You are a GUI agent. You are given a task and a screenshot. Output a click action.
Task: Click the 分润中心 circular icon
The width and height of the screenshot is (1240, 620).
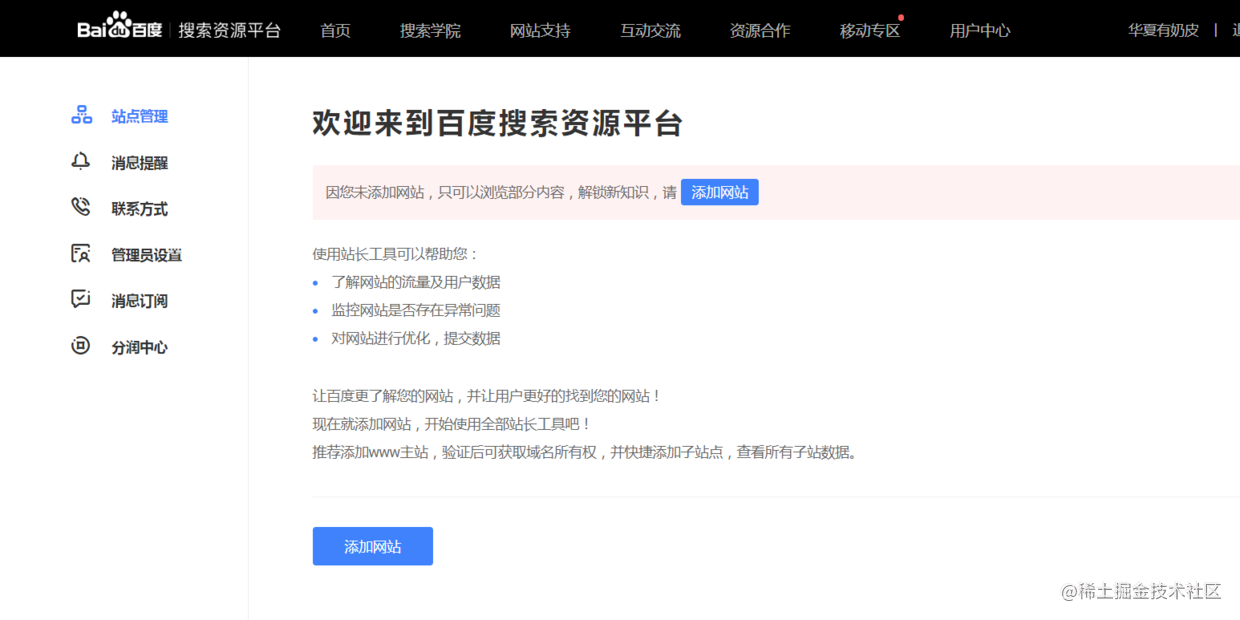tap(81, 346)
